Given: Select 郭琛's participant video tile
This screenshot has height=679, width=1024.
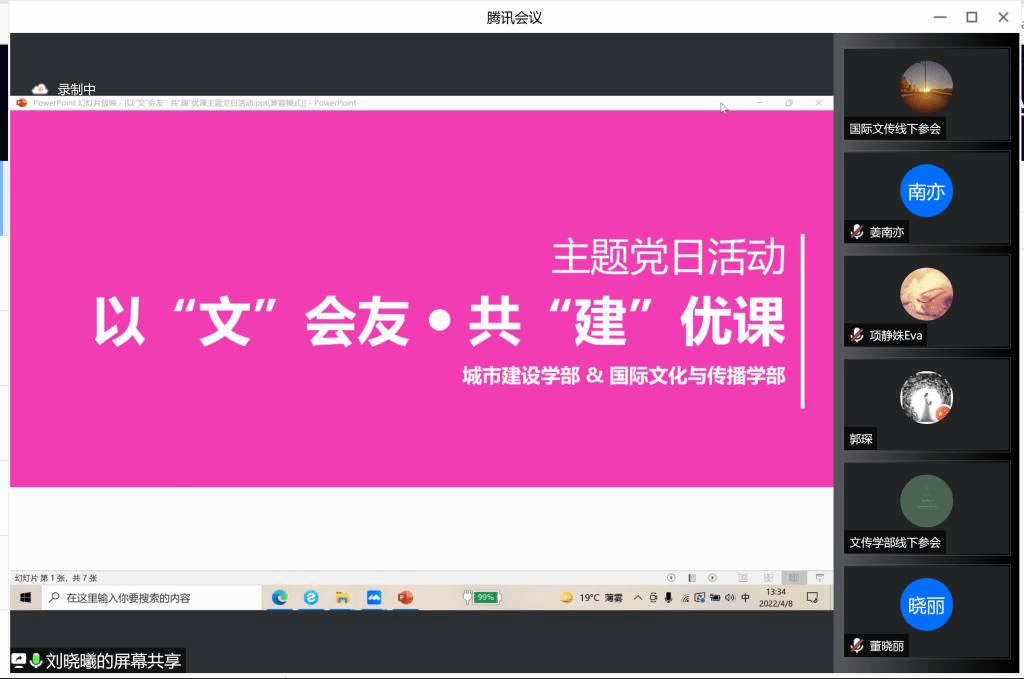Looking at the screenshot, I should [926, 404].
